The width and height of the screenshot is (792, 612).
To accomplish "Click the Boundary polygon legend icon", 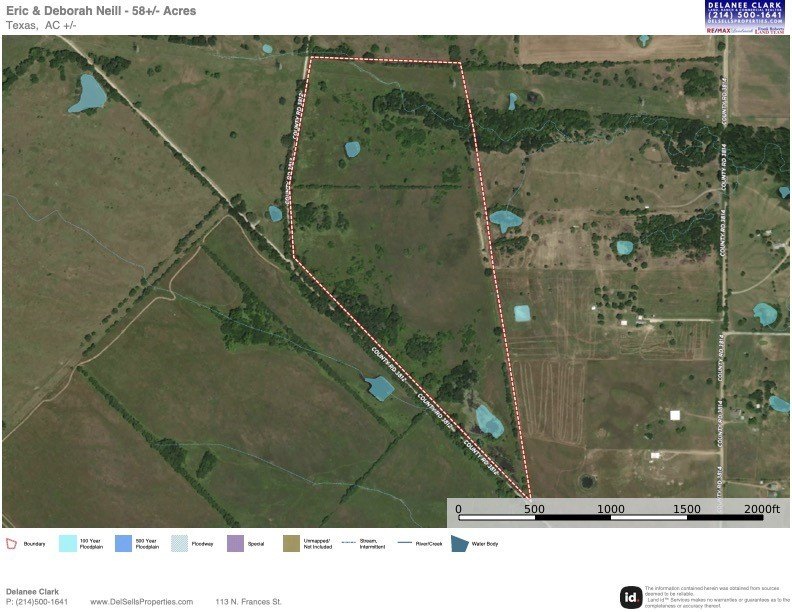I will pos(11,544).
